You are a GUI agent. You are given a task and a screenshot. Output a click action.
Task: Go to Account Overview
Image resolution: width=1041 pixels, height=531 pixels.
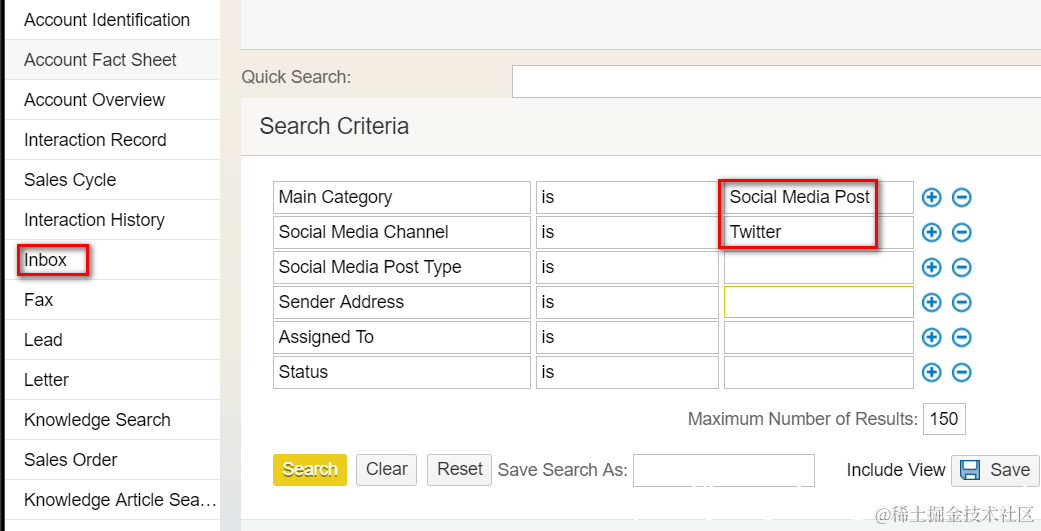112,100
